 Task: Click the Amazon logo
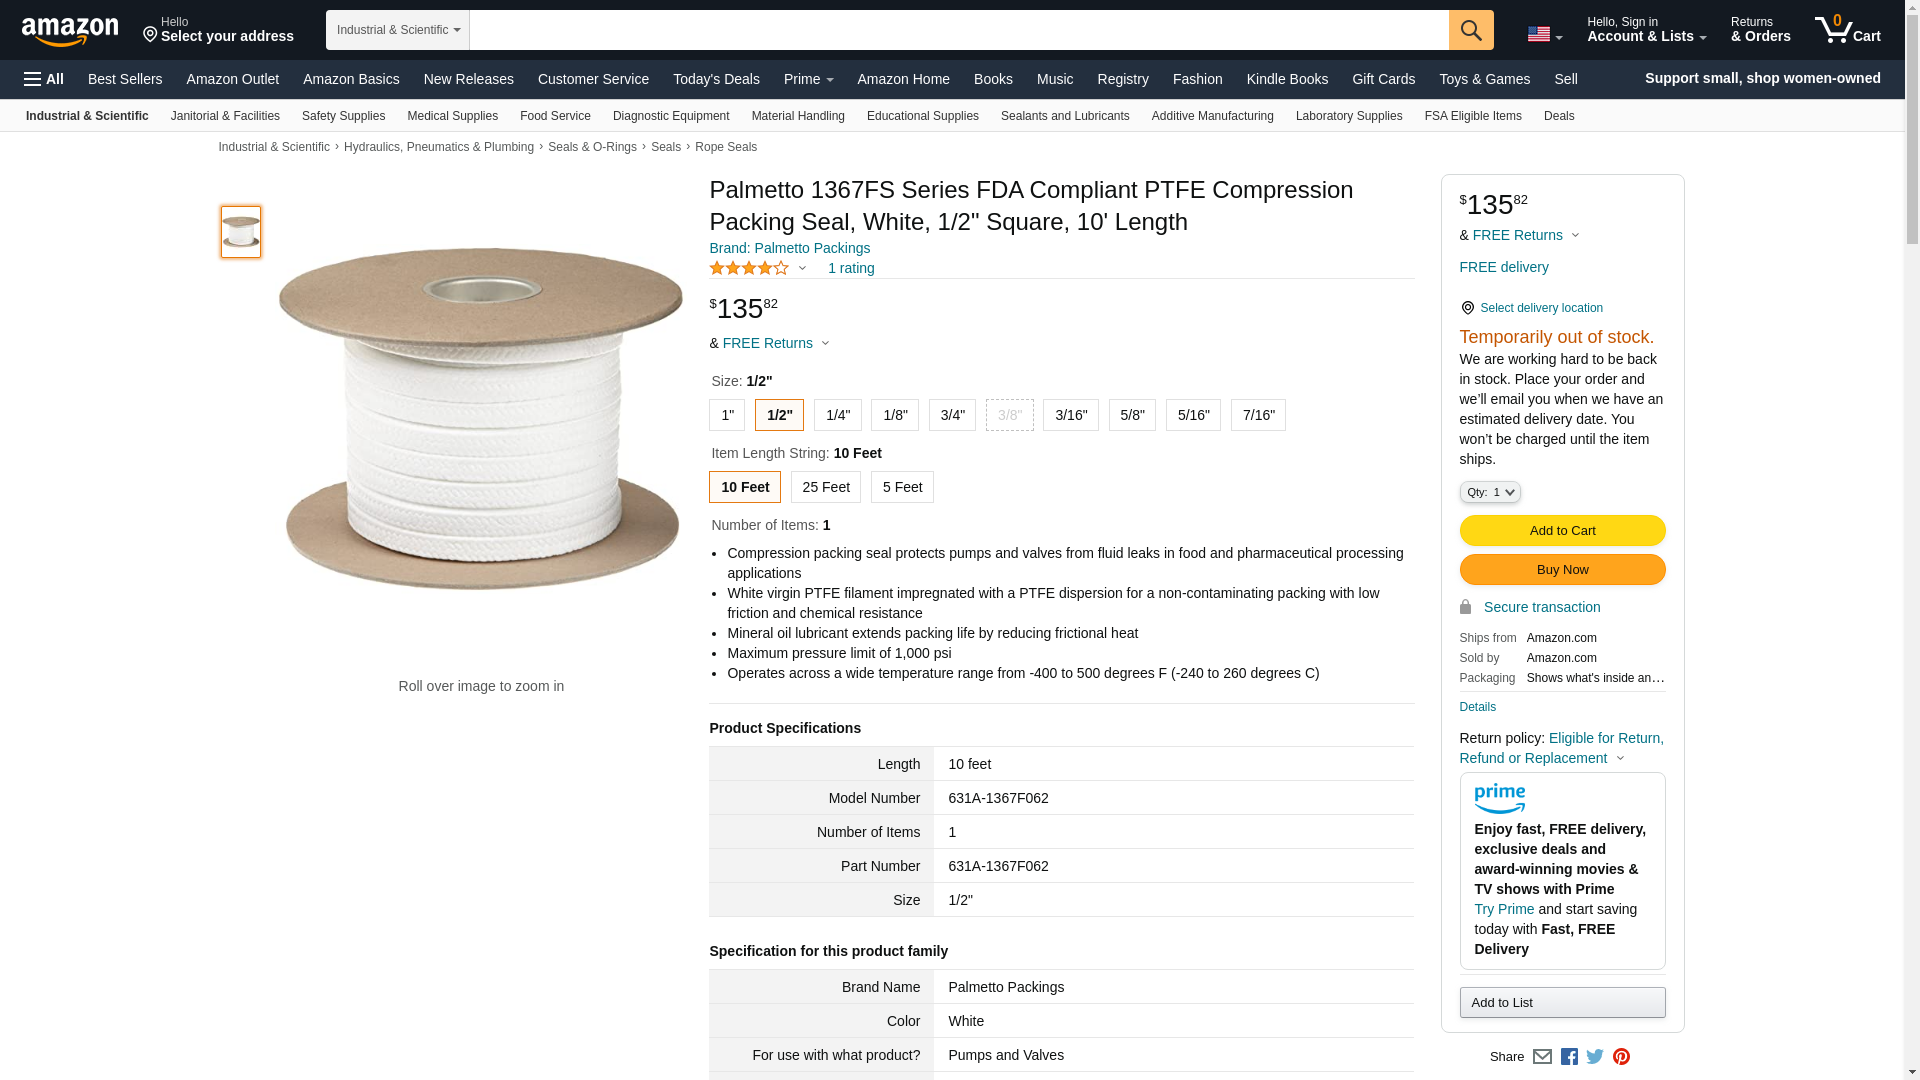[70, 31]
